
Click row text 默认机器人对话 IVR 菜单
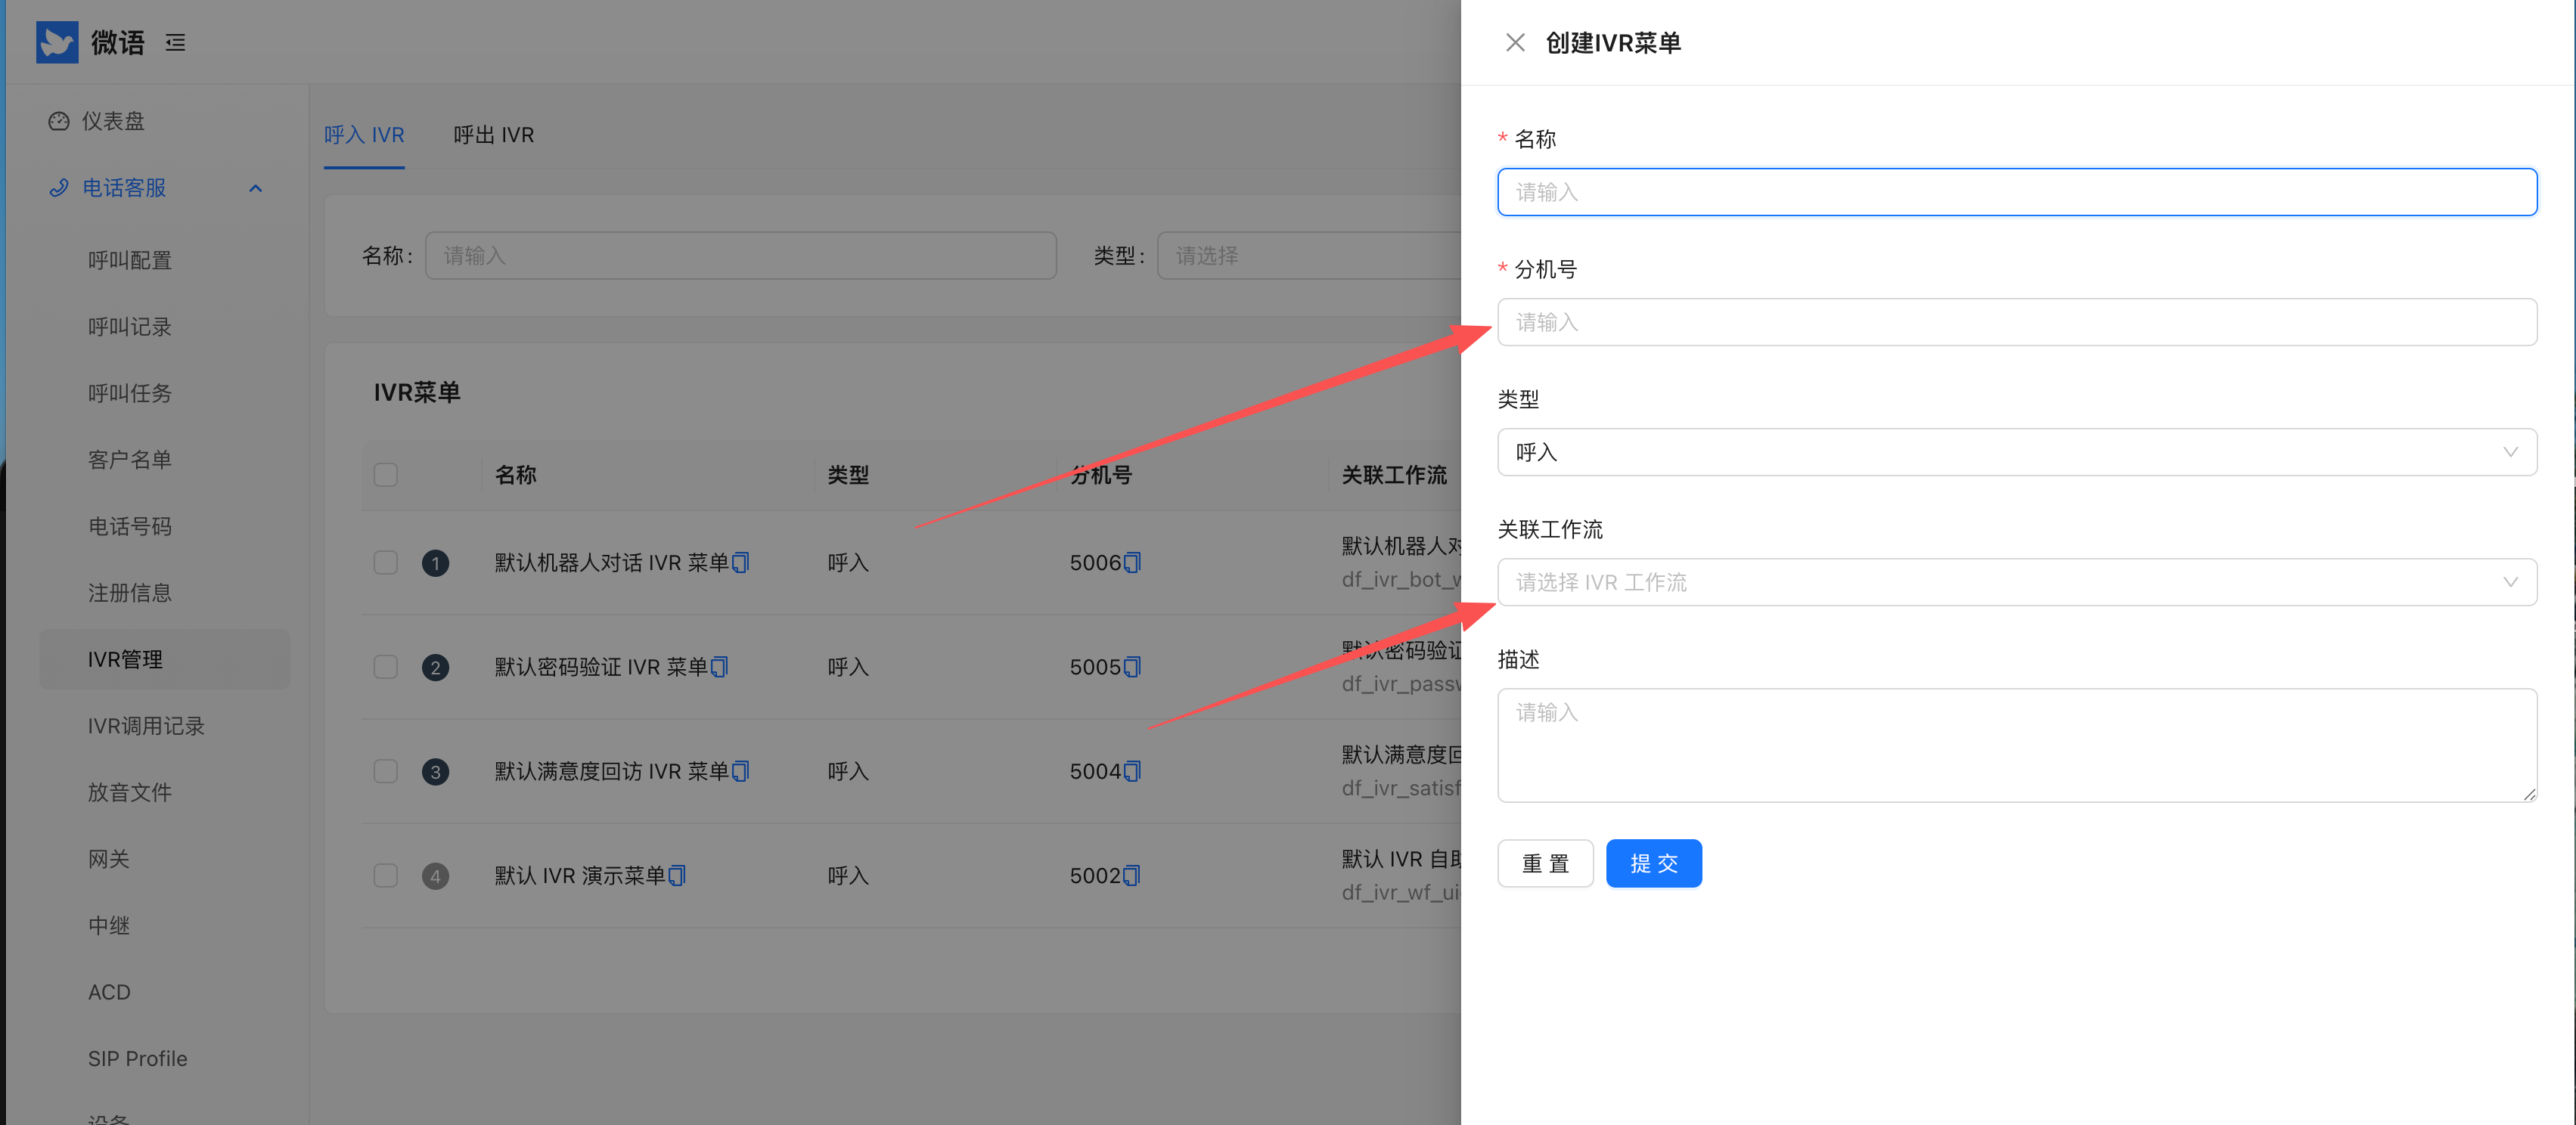coord(612,563)
